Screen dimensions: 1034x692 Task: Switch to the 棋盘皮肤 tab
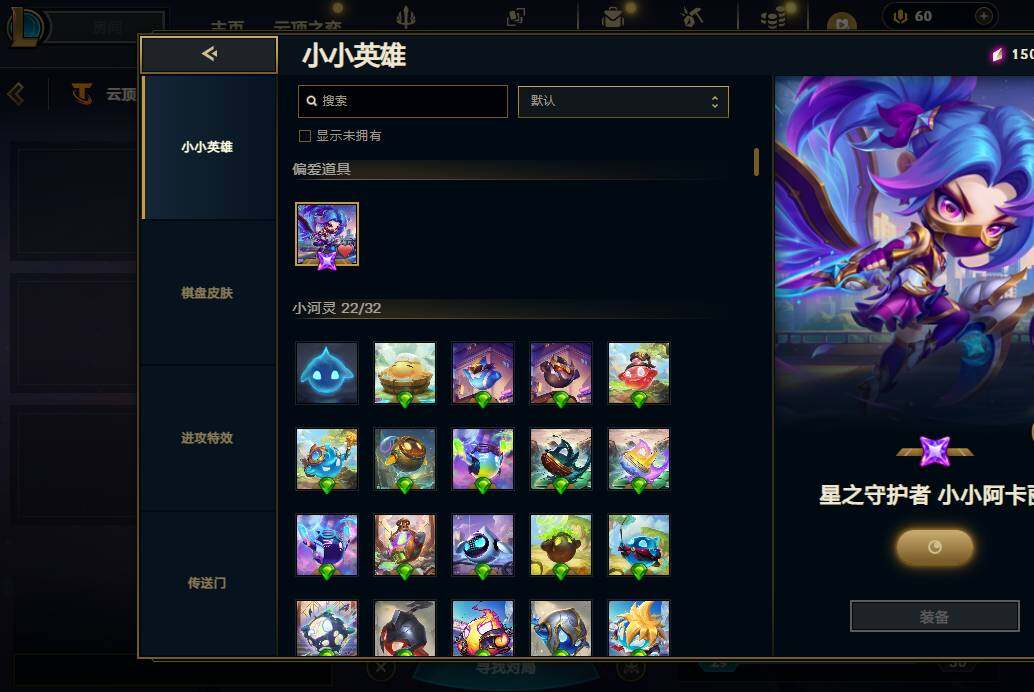[x=207, y=292]
